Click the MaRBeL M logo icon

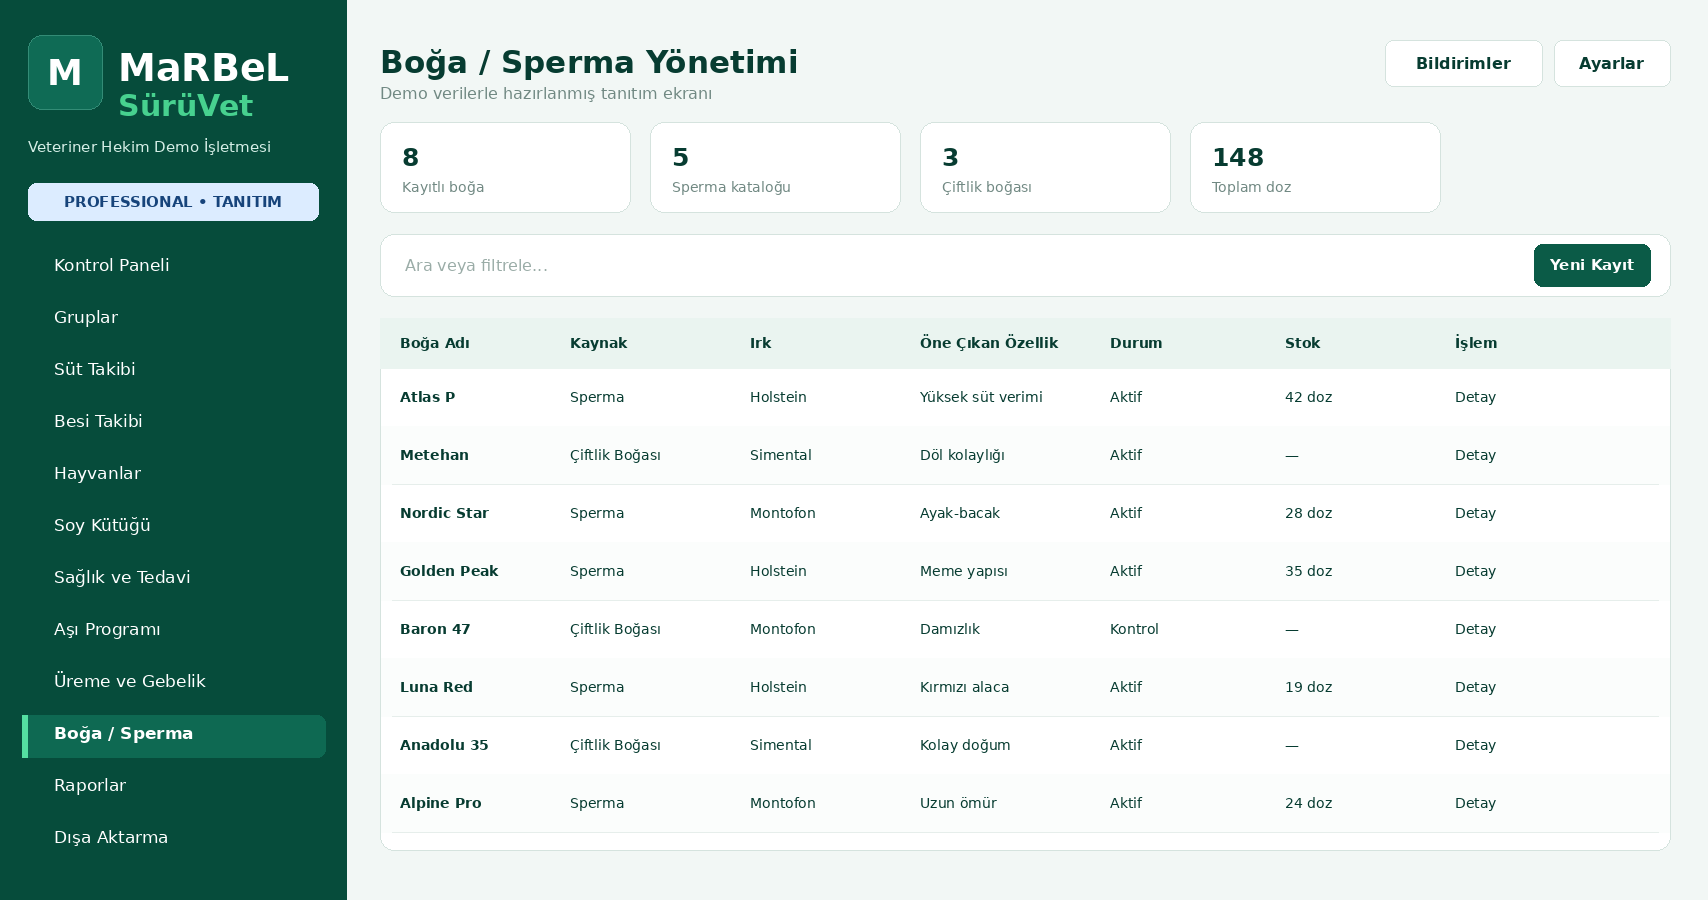tap(65, 72)
